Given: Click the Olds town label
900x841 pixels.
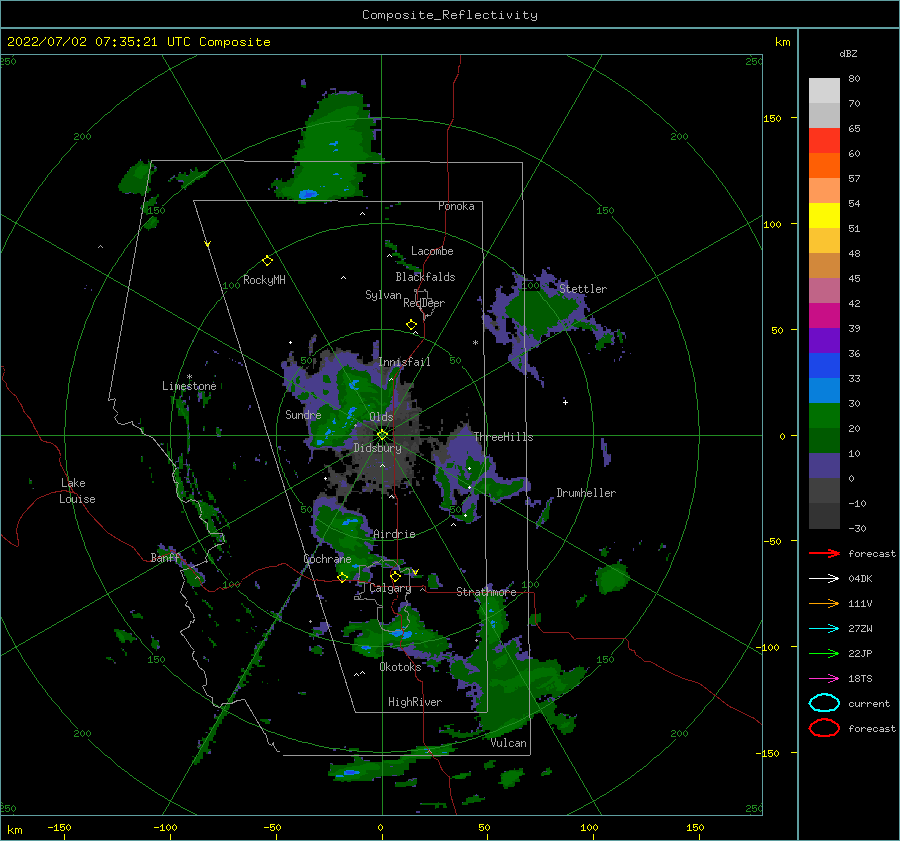Looking at the screenshot, I should [x=381, y=417].
